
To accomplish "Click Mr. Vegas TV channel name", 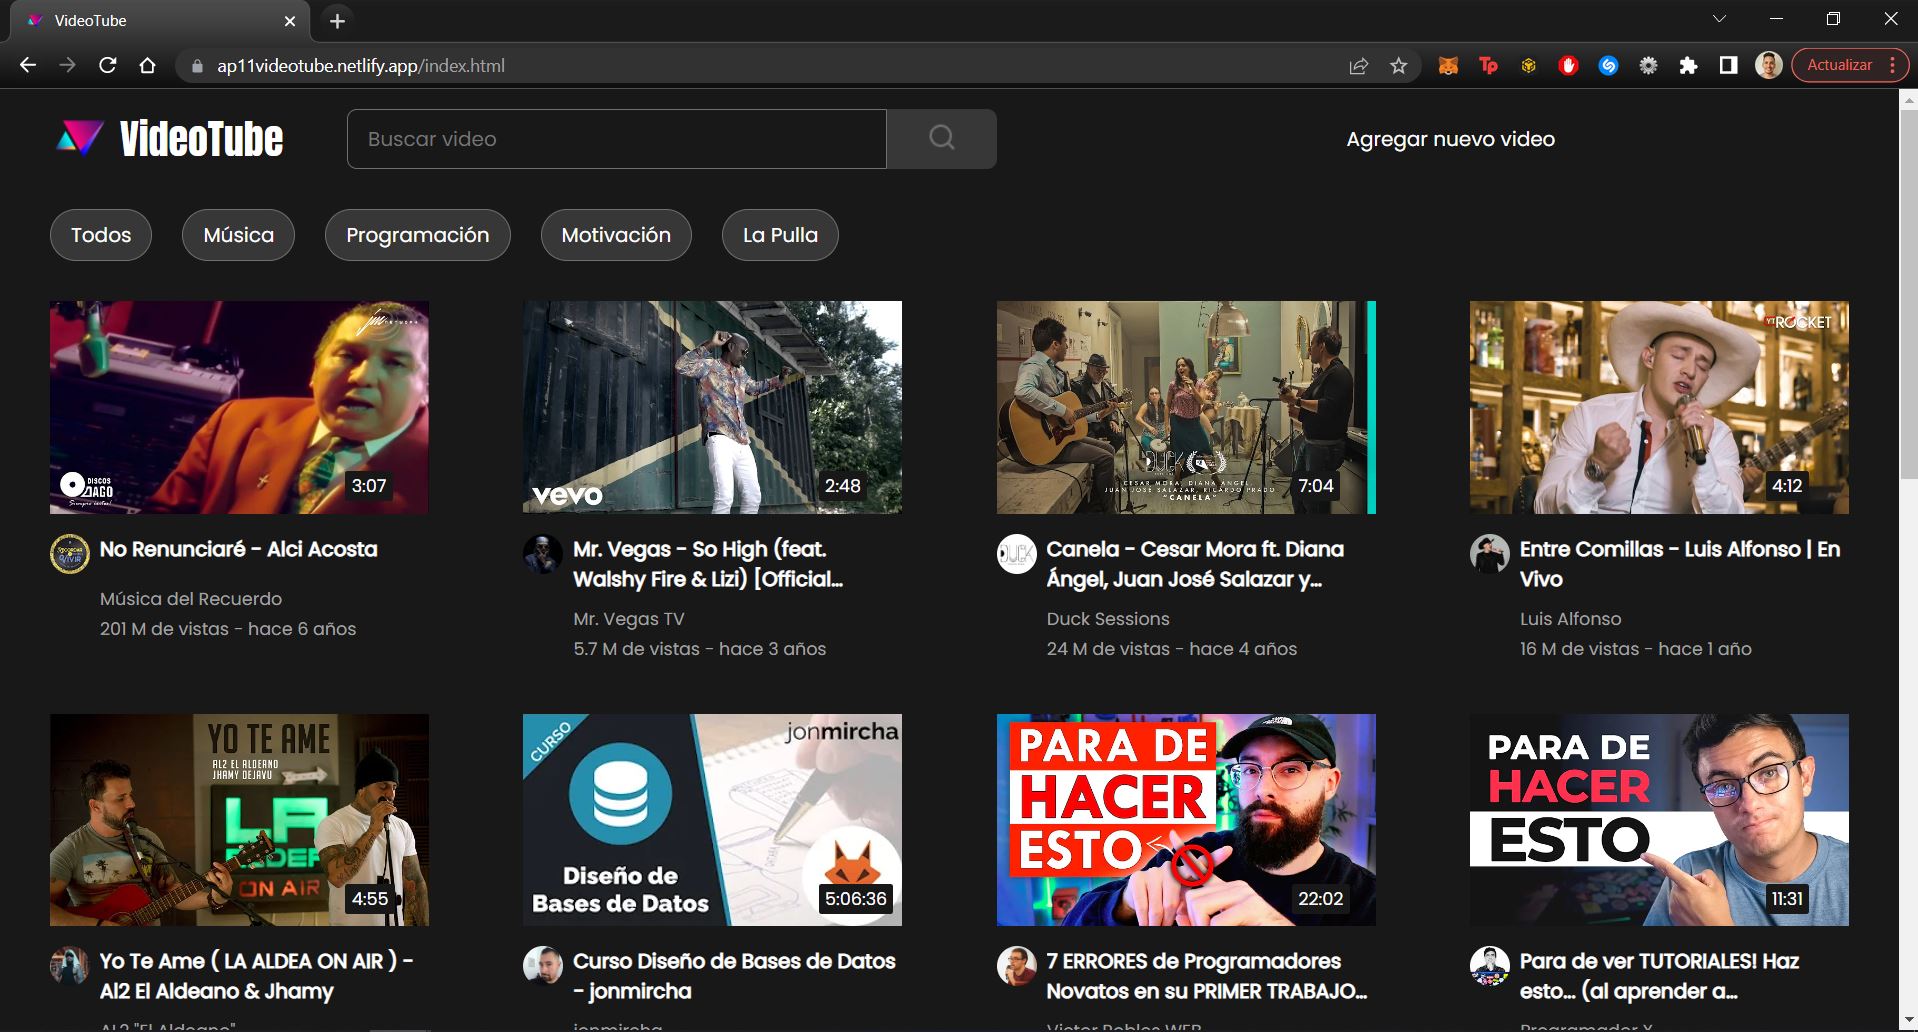I will pyautogui.click(x=629, y=619).
